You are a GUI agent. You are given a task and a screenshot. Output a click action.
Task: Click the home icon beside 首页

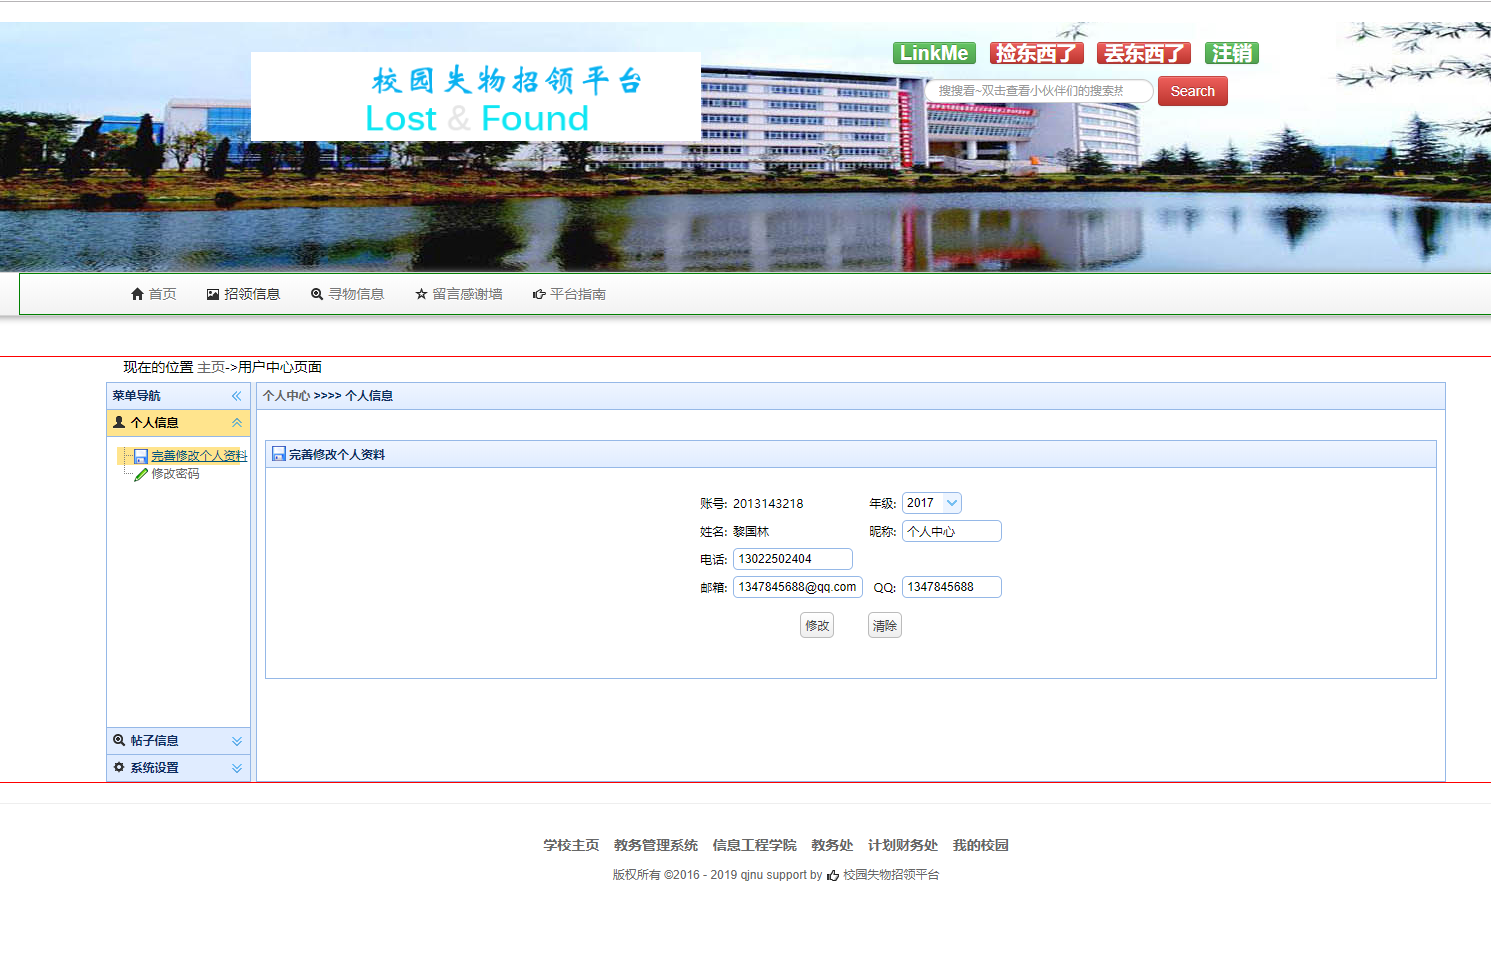[138, 293]
